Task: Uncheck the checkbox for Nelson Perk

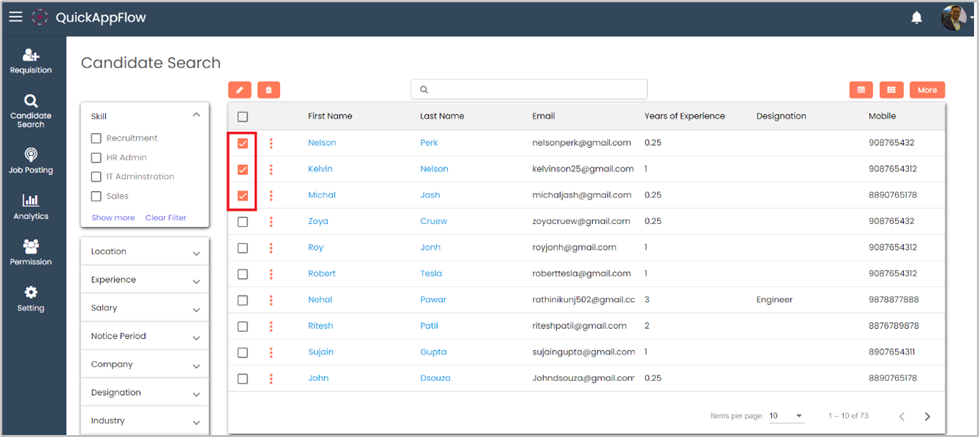Action: [x=243, y=144]
